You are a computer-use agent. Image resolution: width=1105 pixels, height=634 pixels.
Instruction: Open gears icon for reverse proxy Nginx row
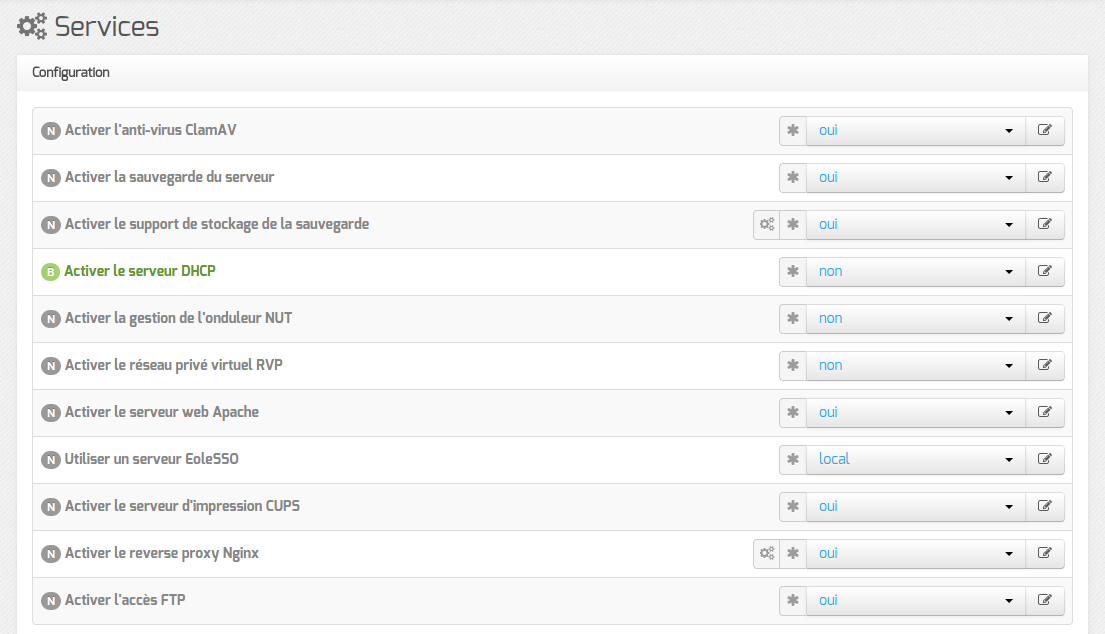(x=767, y=553)
